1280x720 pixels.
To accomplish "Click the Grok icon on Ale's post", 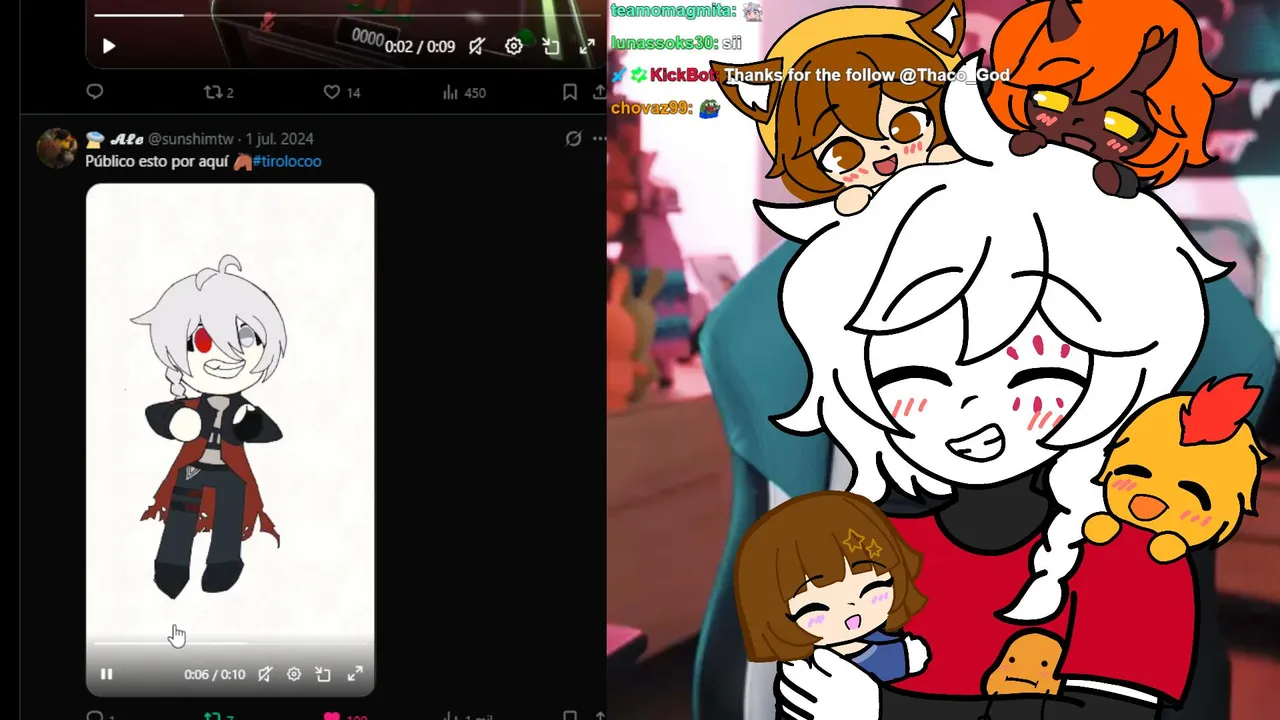I will point(573,139).
